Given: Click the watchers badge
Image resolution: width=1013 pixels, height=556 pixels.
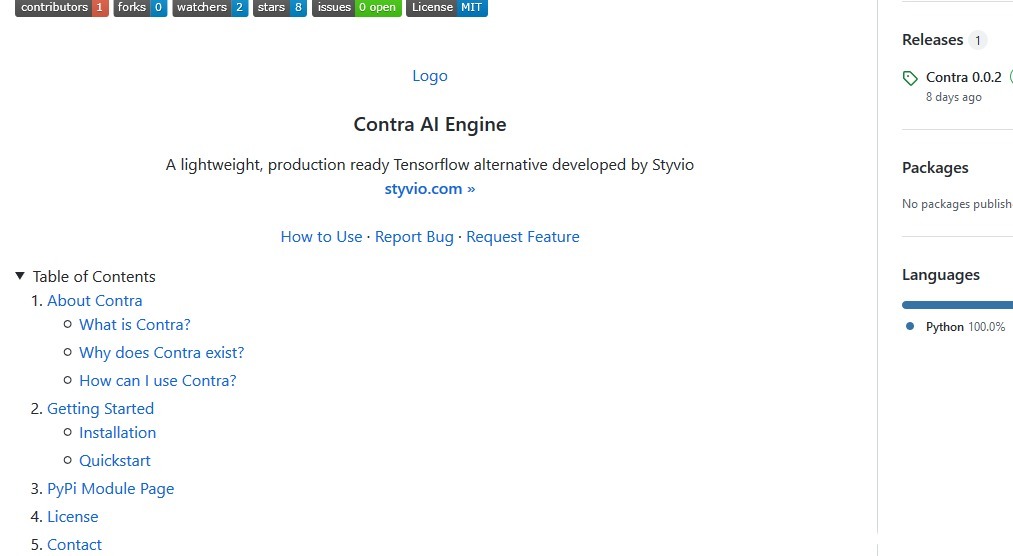Looking at the screenshot, I should point(210,8).
